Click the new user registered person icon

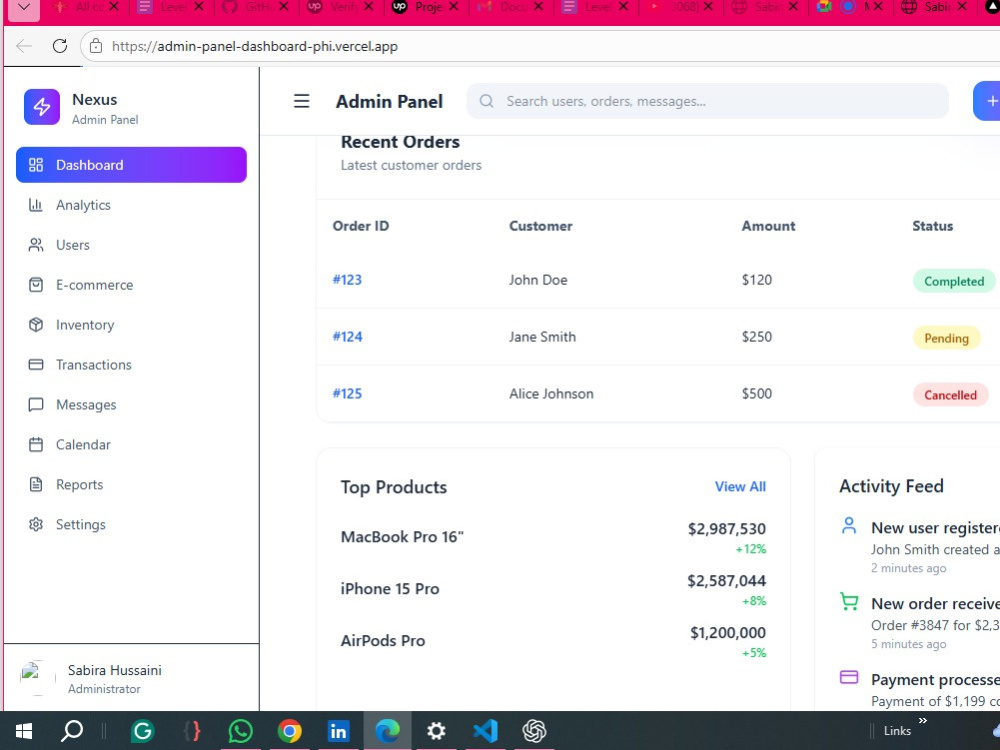[x=849, y=526]
